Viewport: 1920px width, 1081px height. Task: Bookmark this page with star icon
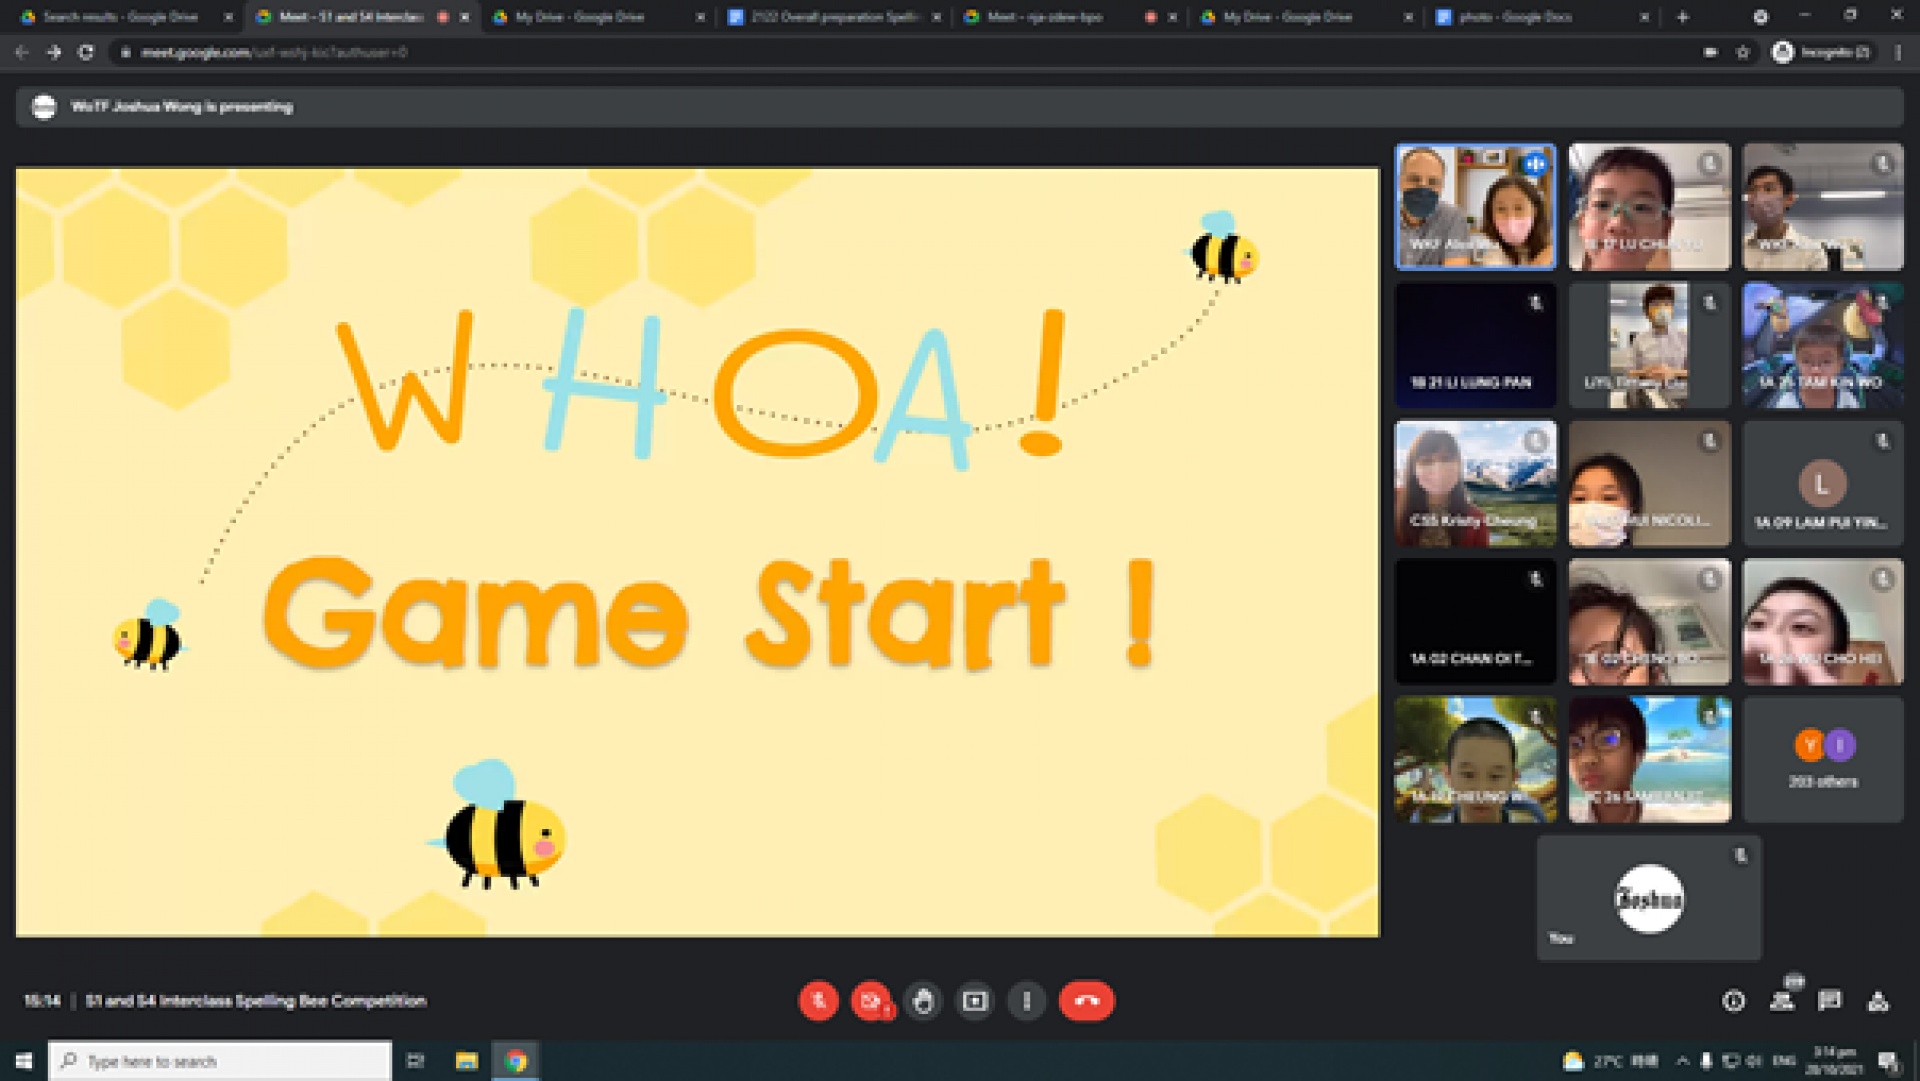click(x=1743, y=52)
